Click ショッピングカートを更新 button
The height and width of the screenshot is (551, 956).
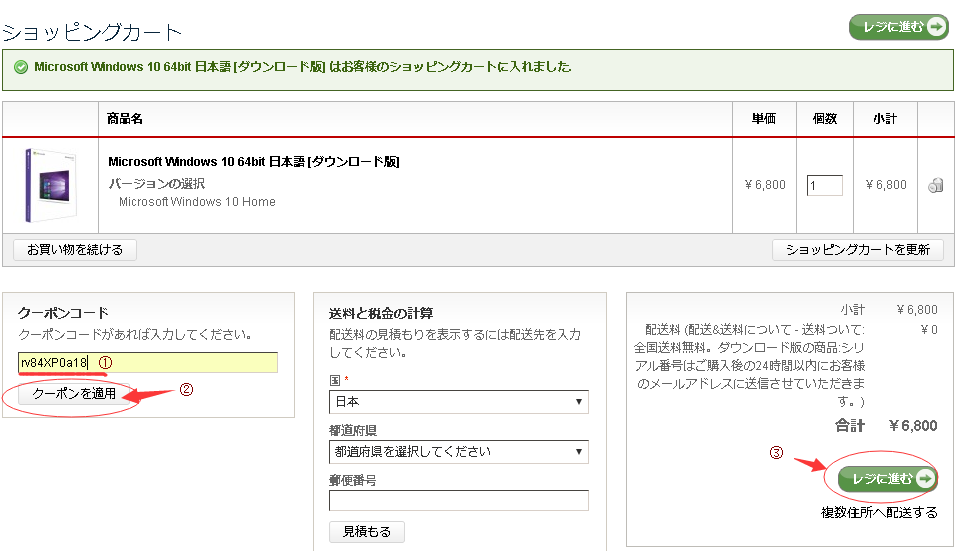(858, 250)
